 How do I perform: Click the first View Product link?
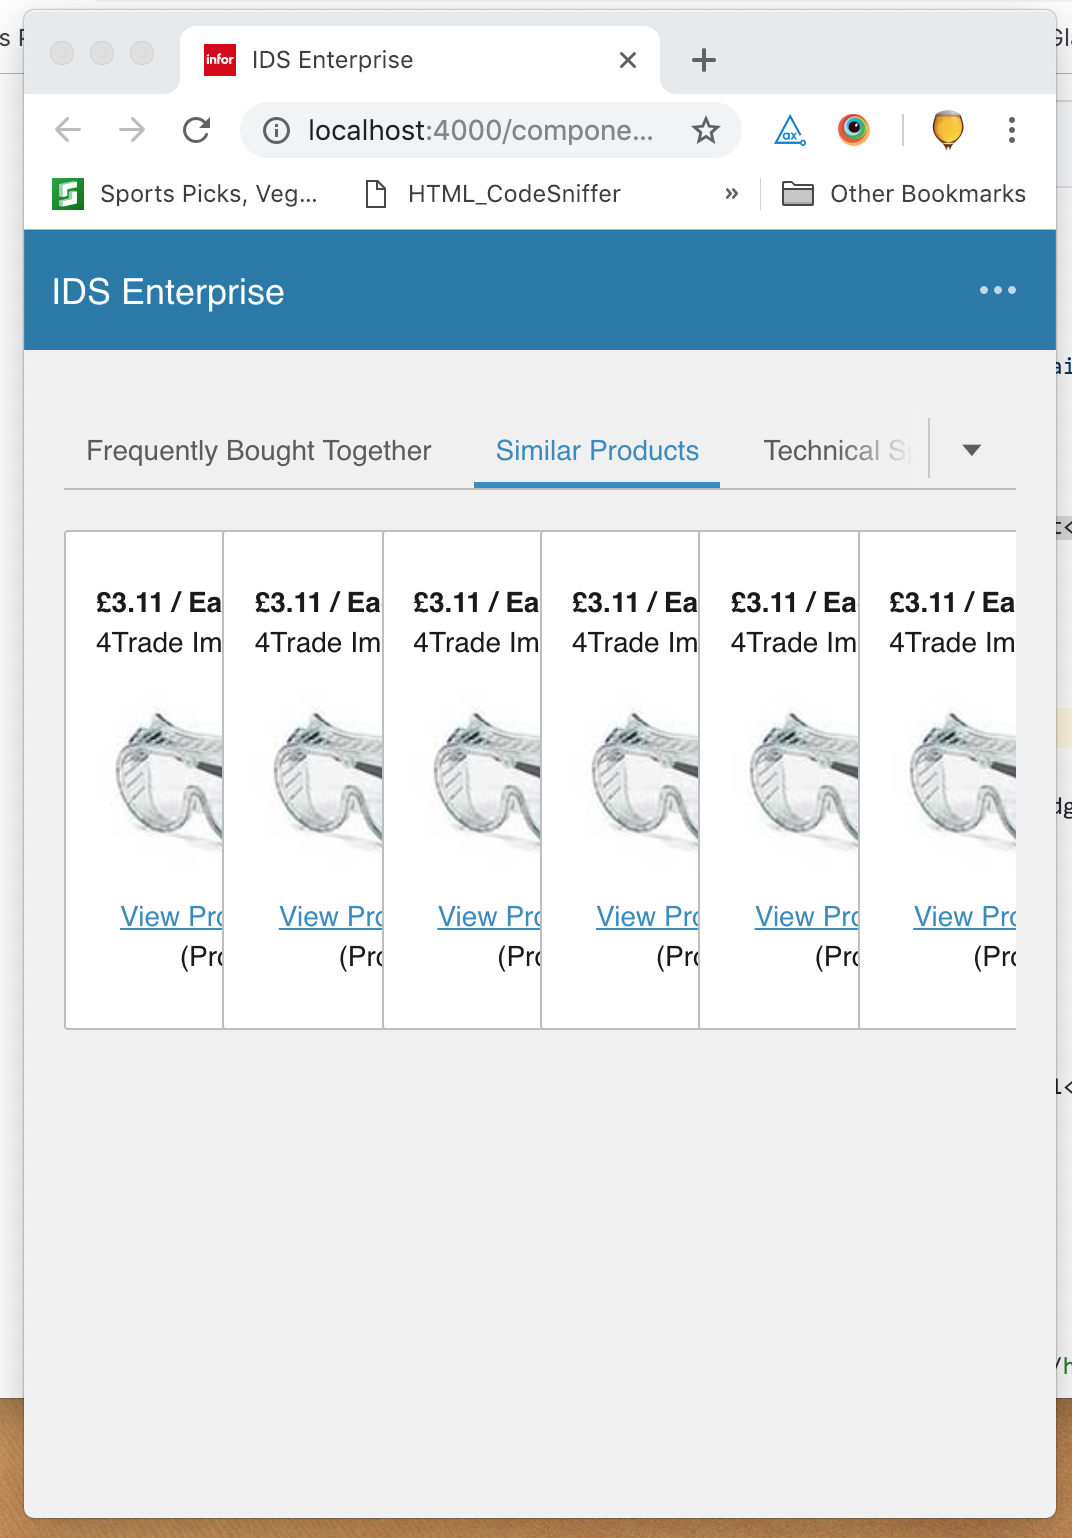coord(172,916)
